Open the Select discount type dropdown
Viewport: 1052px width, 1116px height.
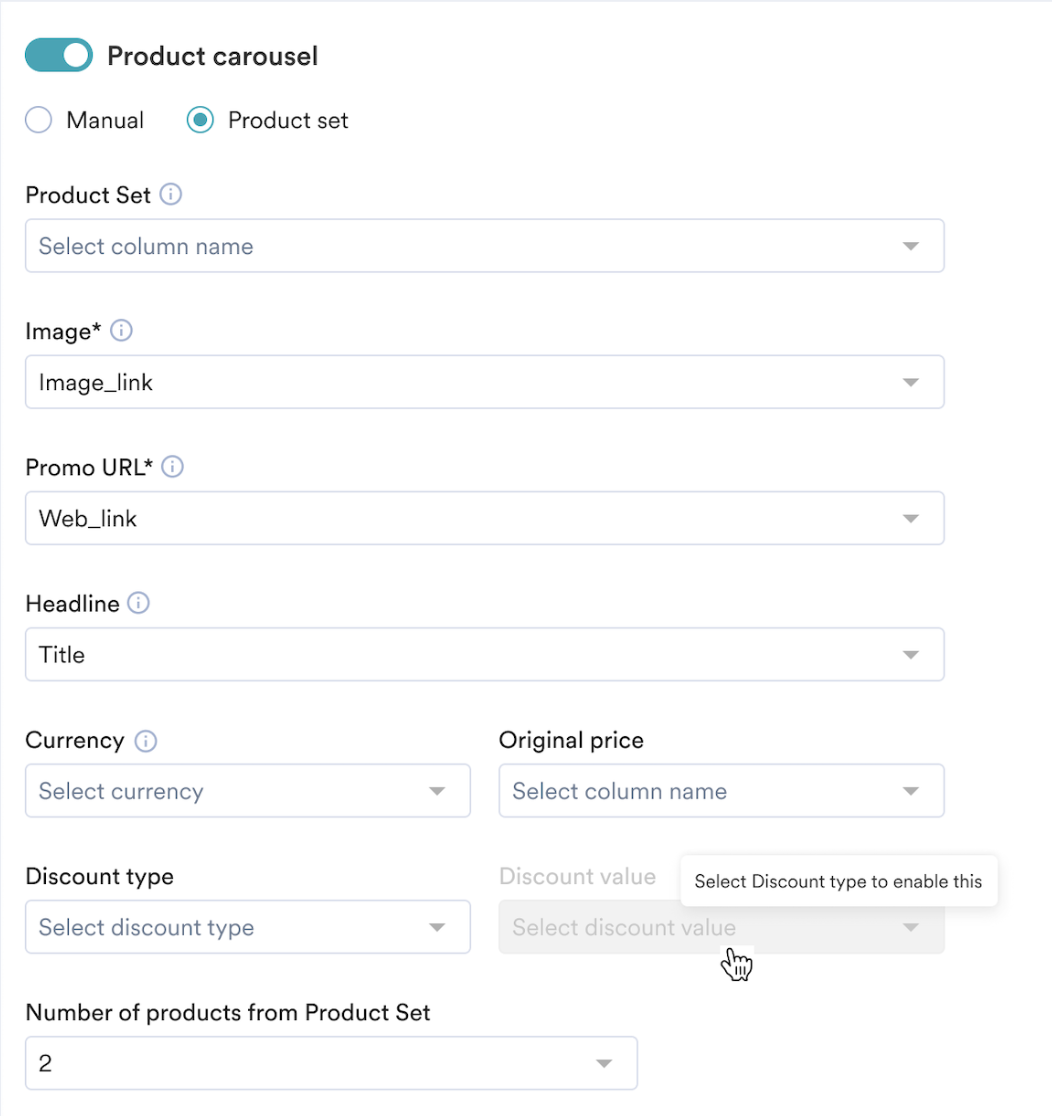point(247,927)
